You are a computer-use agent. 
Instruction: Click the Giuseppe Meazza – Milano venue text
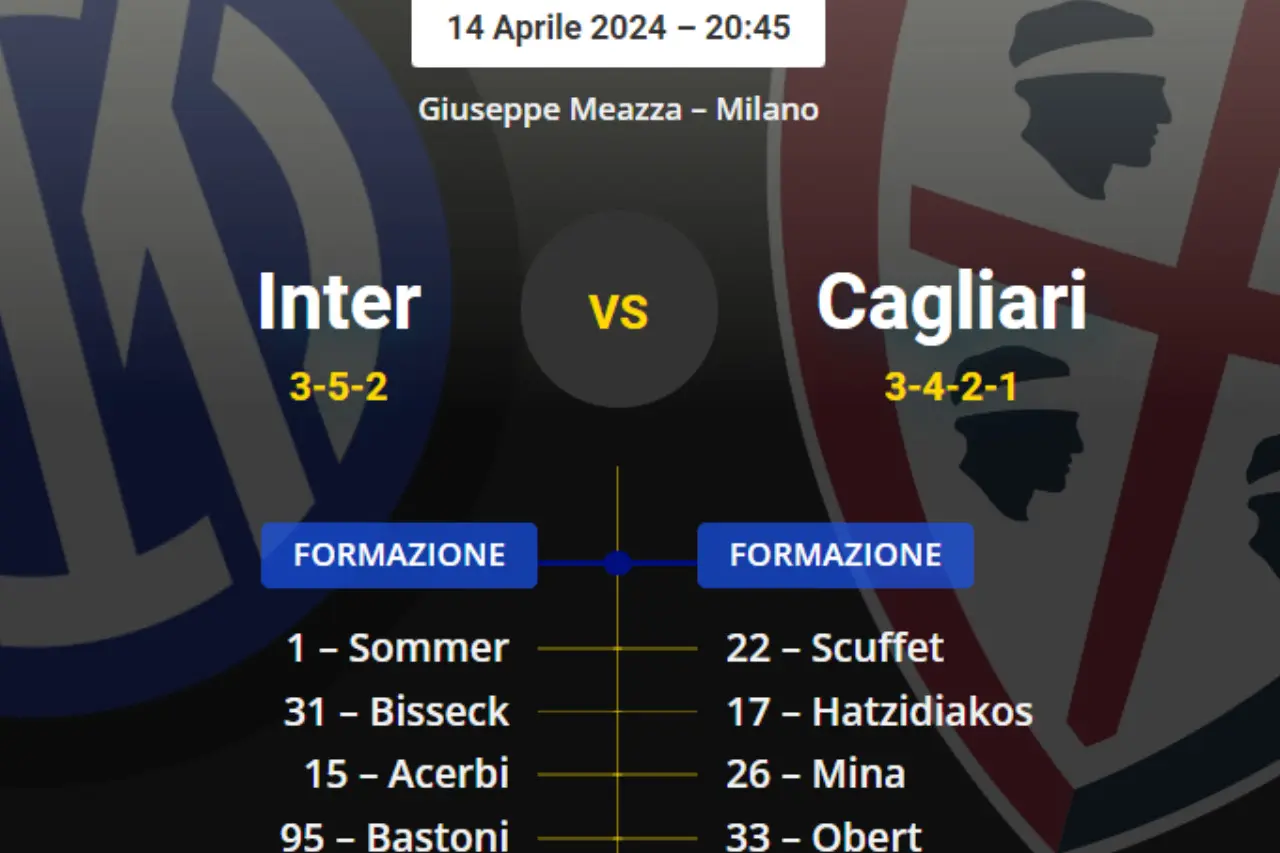click(618, 108)
